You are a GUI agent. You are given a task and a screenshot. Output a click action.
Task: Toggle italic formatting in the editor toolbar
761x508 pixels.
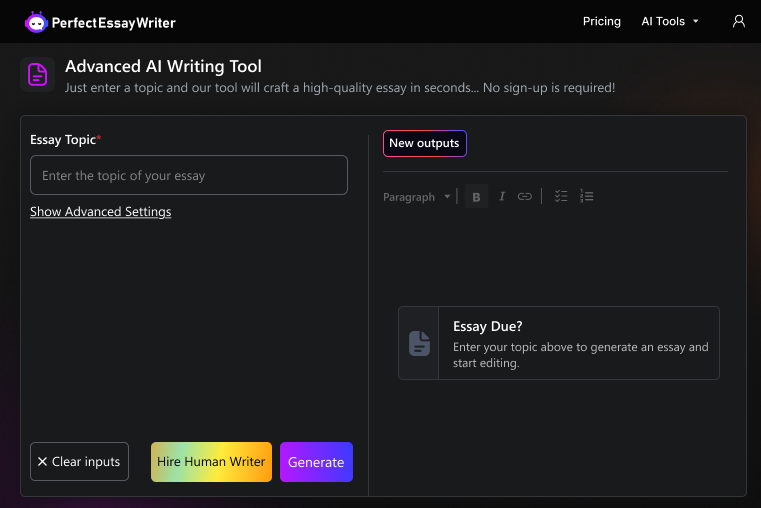click(502, 197)
